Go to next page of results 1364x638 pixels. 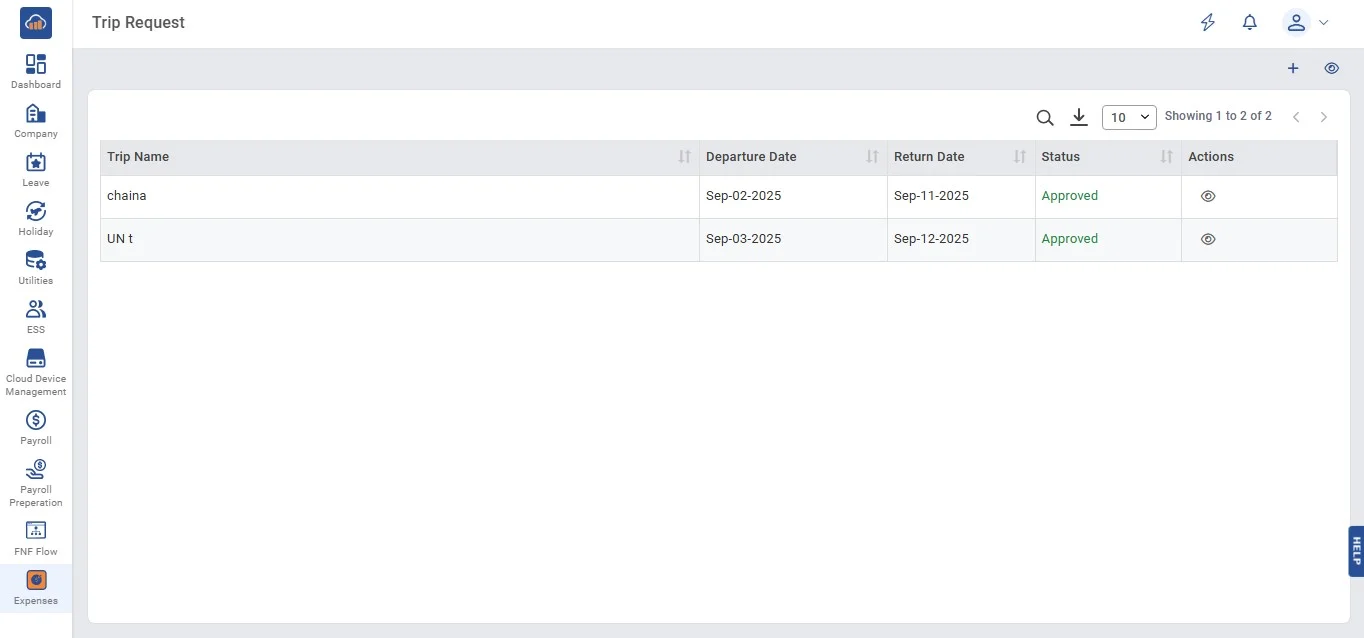click(x=1324, y=117)
